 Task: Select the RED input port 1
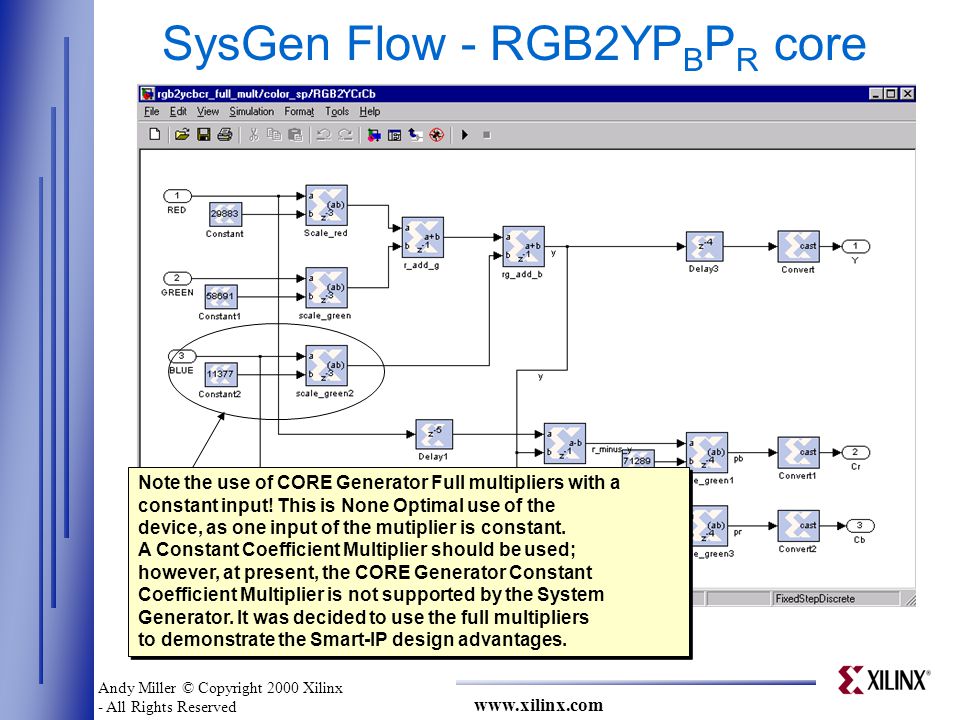pyautogui.click(x=177, y=196)
